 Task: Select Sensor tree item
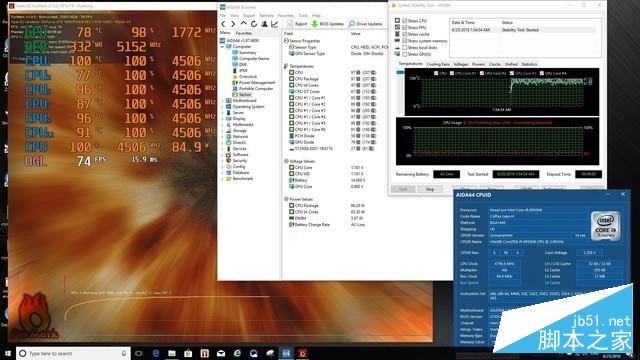coord(245,95)
